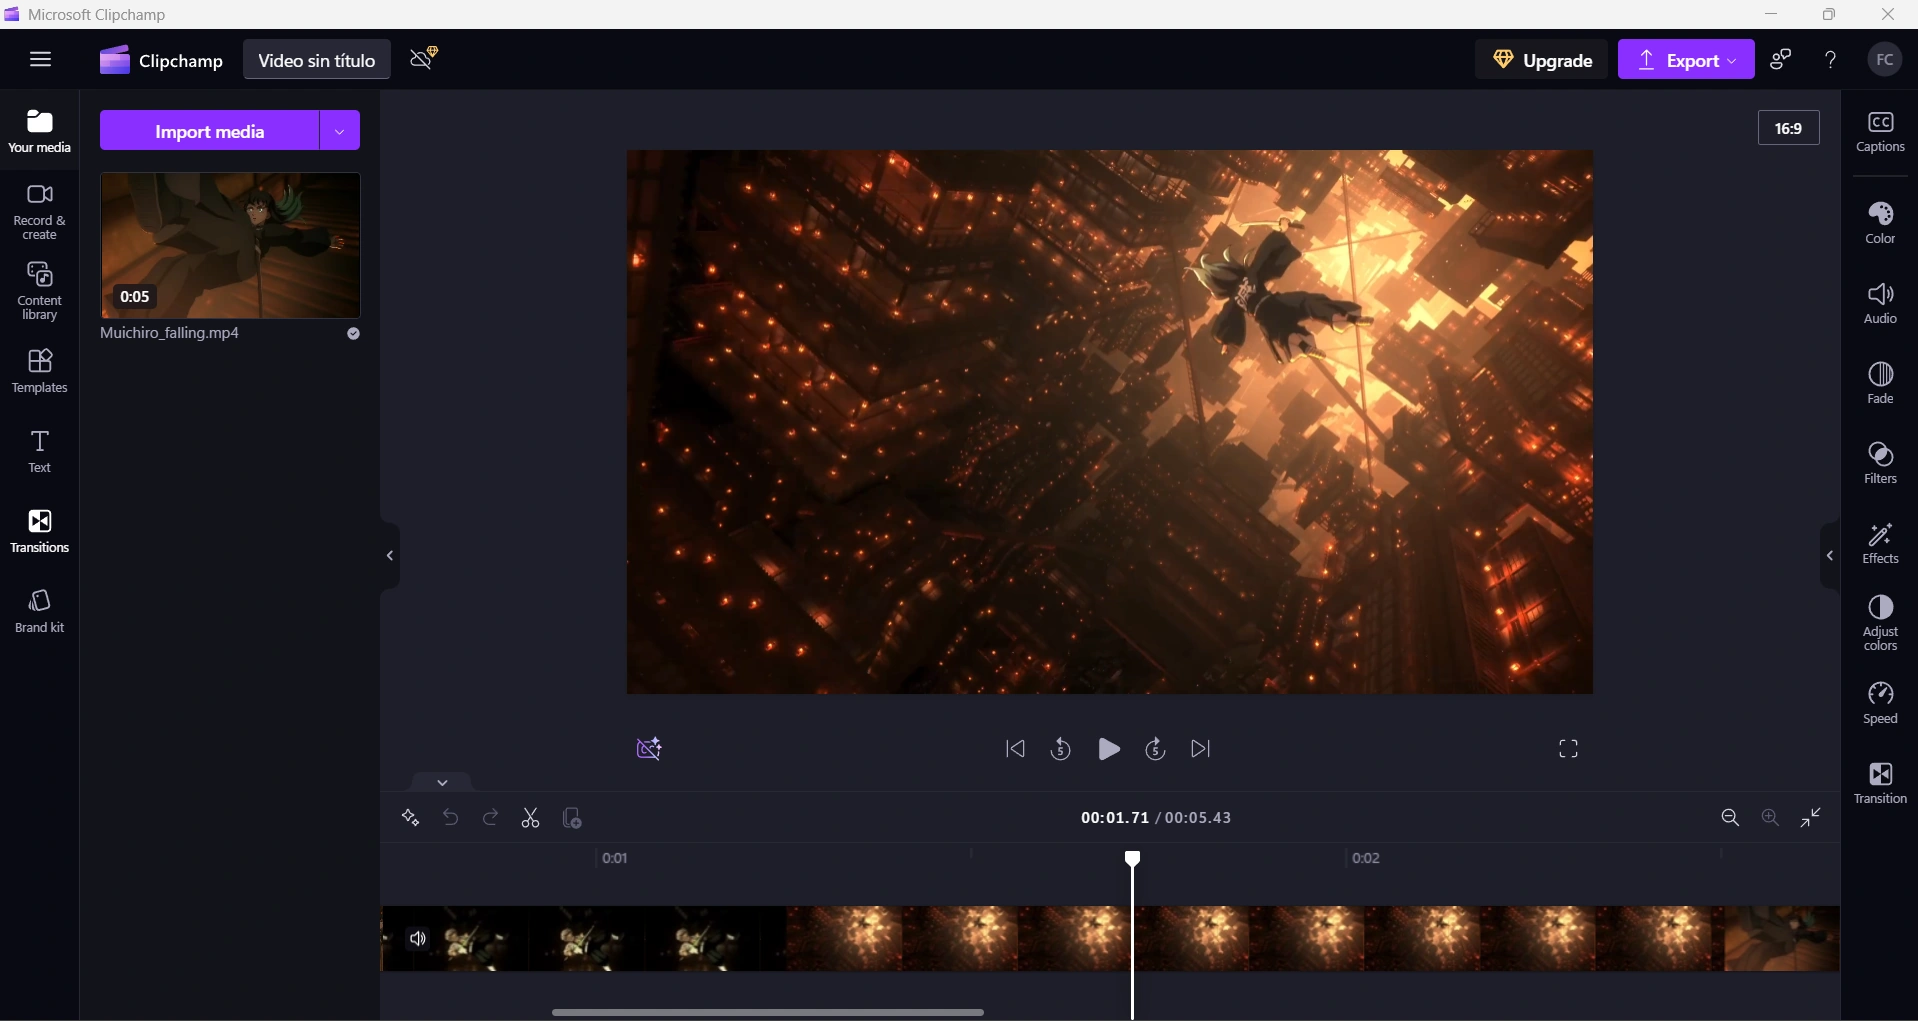
Task: Open the 16:9 aspect ratio selector
Action: pyautogui.click(x=1788, y=128)
